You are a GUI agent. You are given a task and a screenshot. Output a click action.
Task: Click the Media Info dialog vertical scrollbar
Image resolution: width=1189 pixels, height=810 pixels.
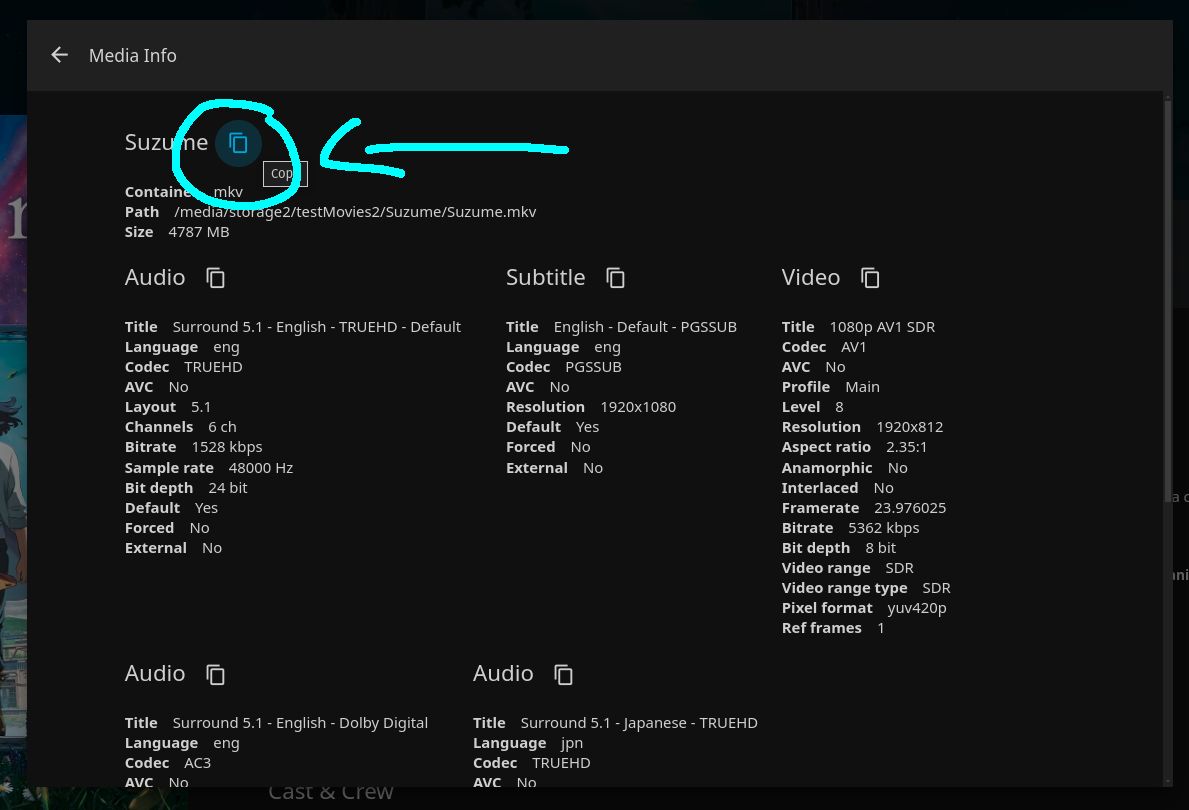coord(1166,400)
